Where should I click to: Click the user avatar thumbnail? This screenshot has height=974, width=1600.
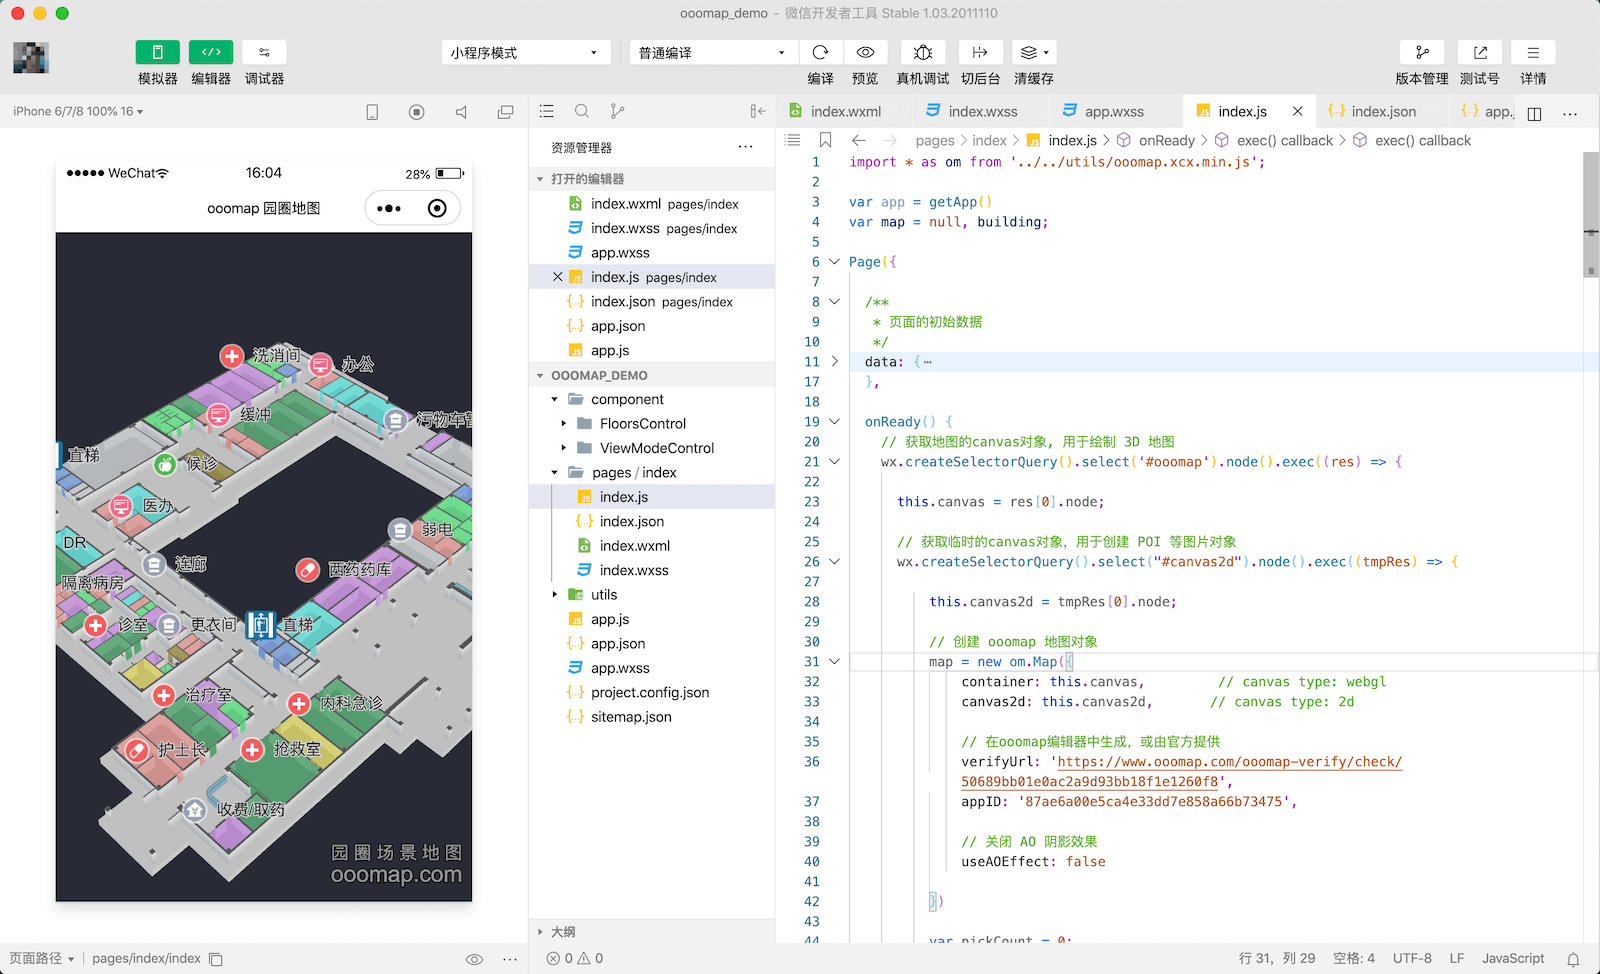coord(31,58)
